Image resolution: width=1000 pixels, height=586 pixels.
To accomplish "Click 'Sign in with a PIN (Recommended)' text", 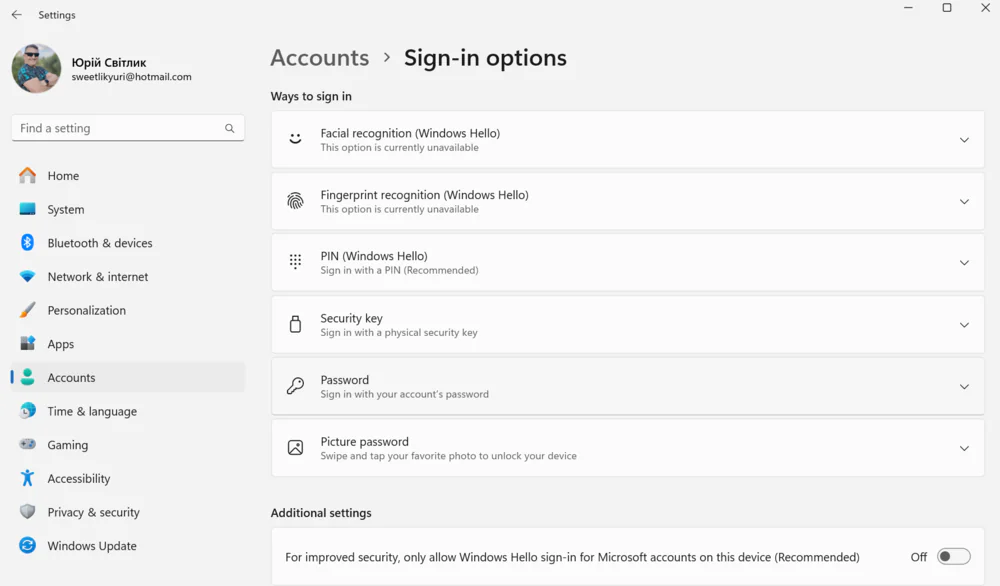I will 399,270.
